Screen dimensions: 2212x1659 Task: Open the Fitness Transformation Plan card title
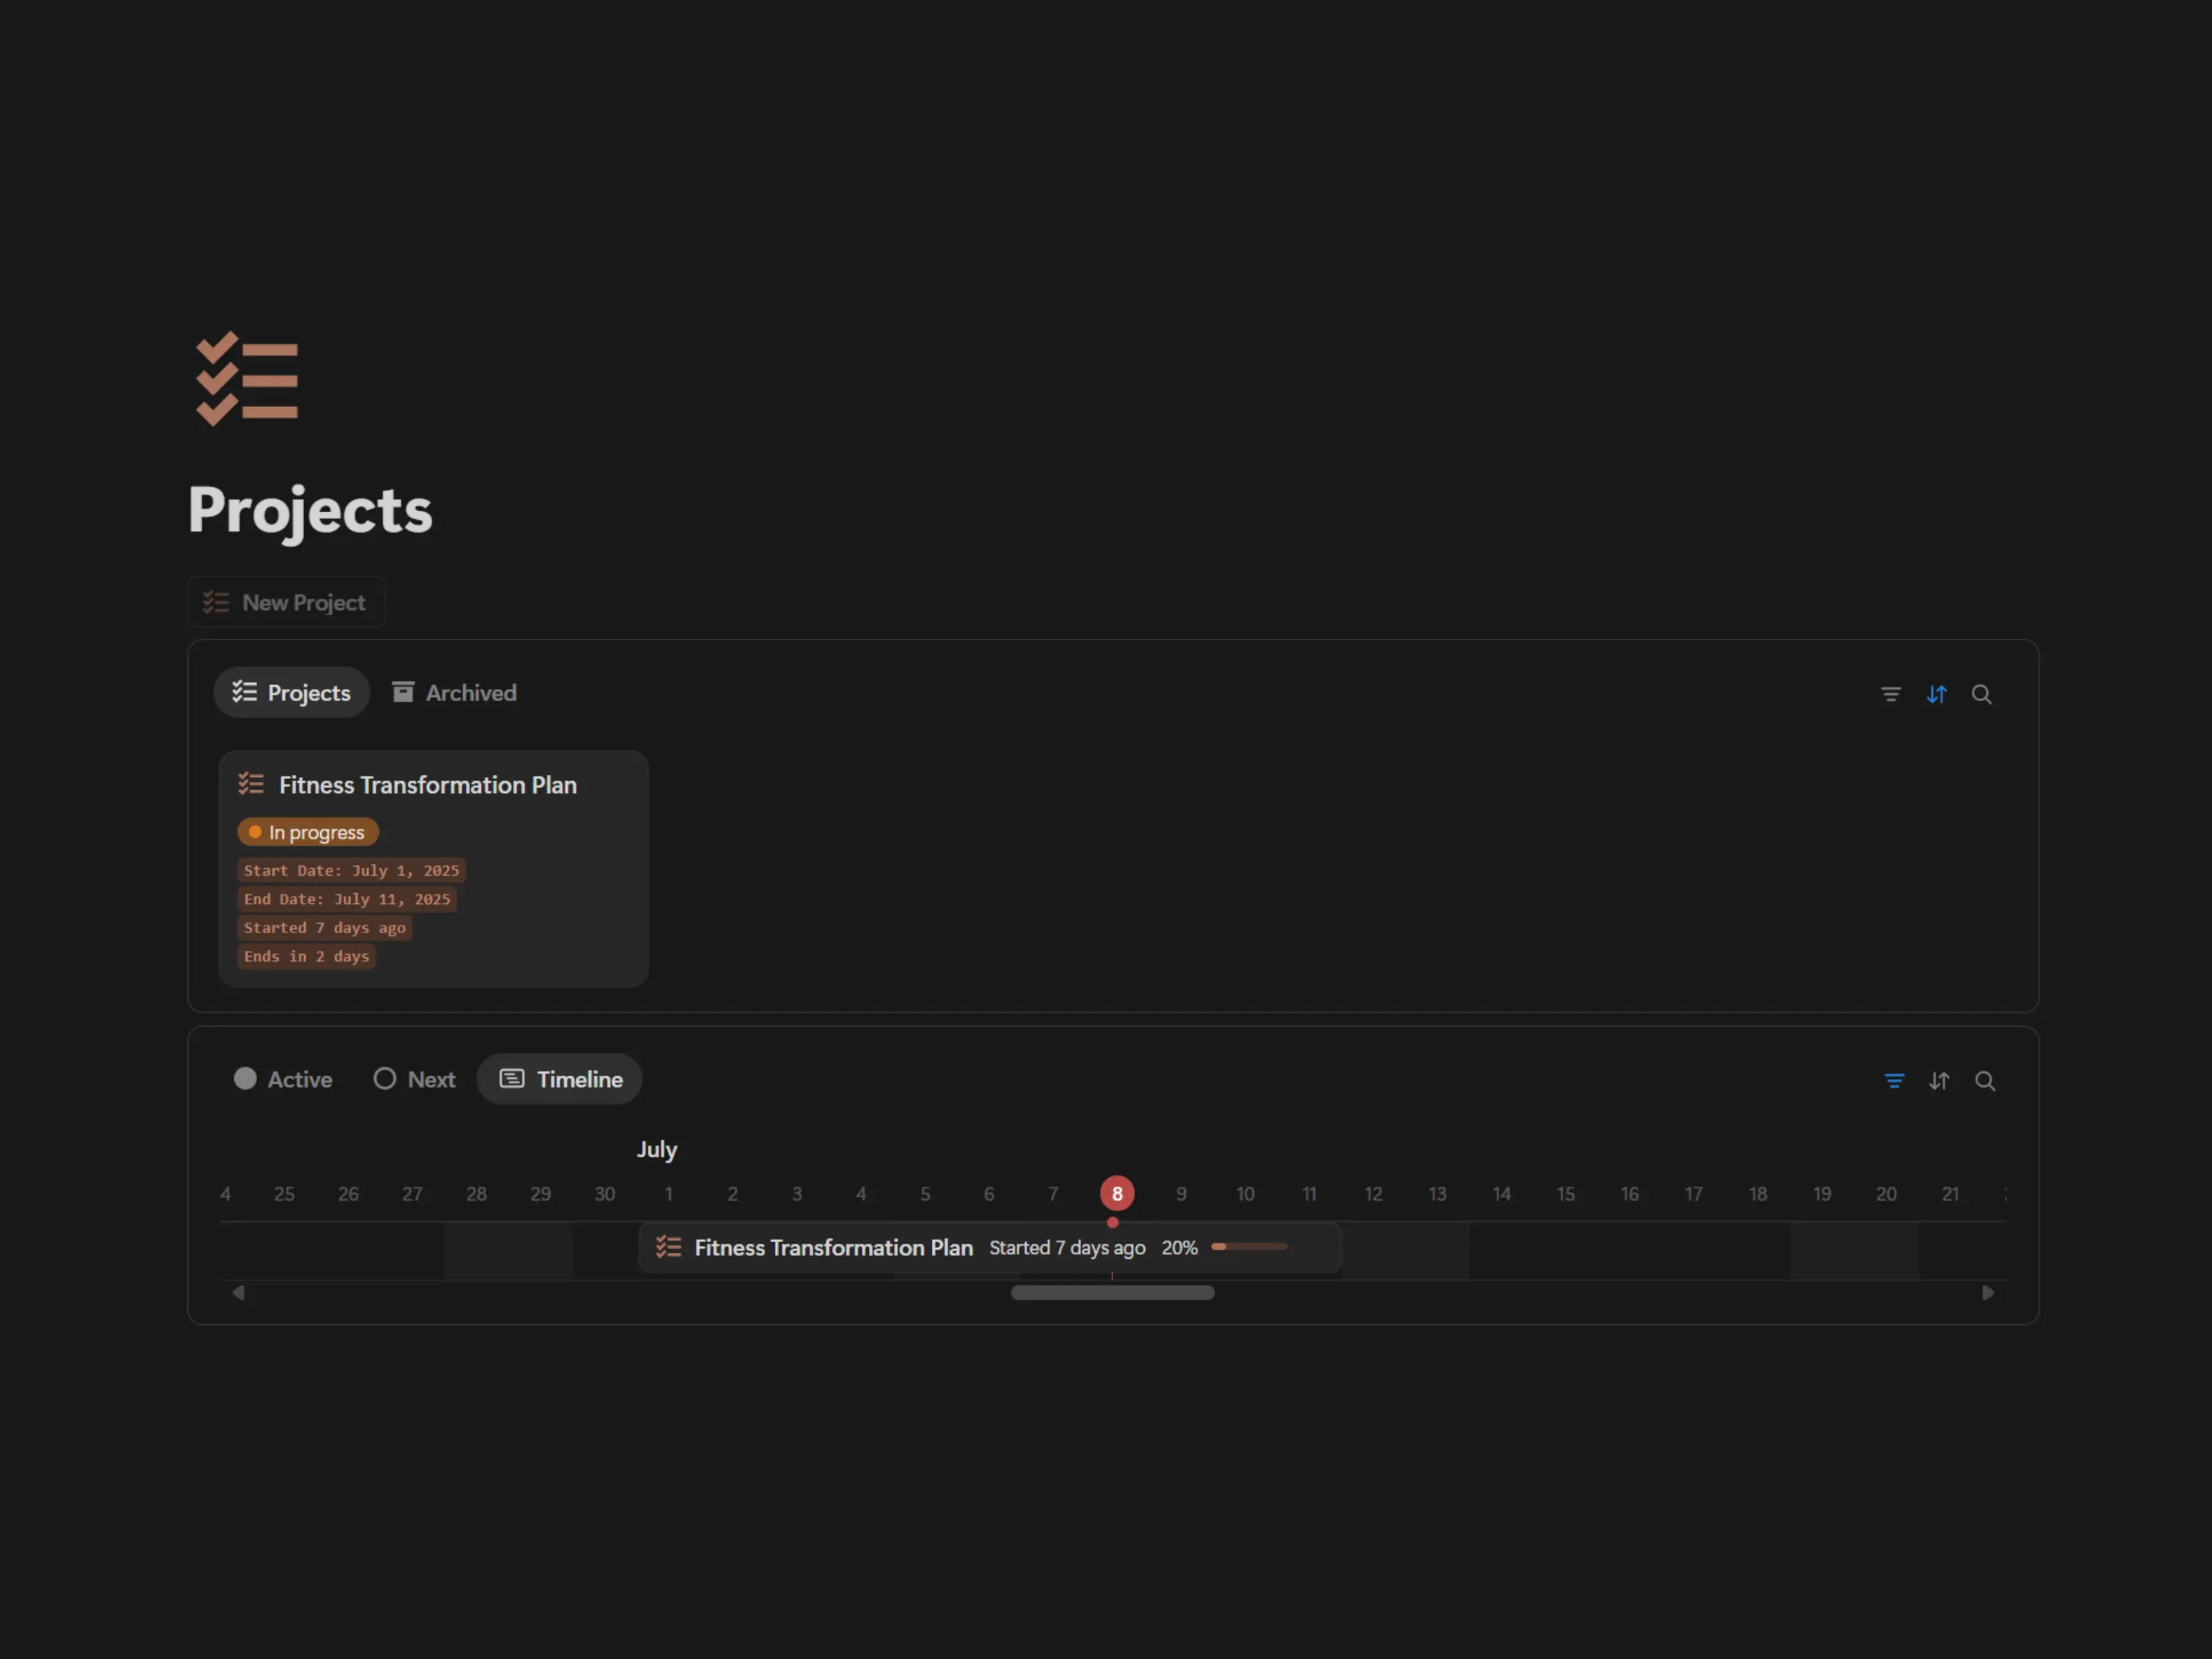pyautogui.click(x=427, y=785)
